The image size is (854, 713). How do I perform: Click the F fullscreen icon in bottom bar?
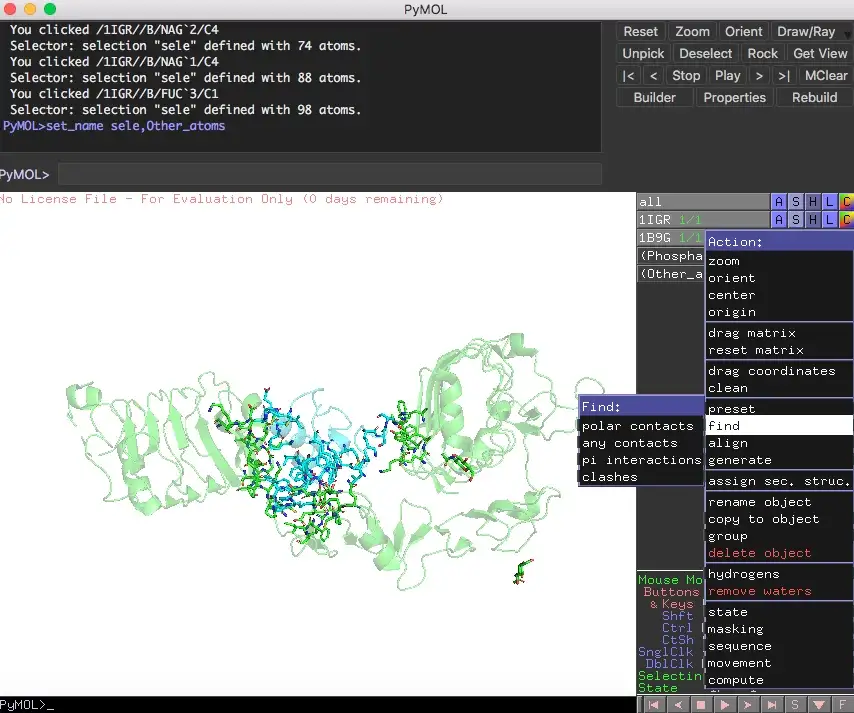[844, 705]
